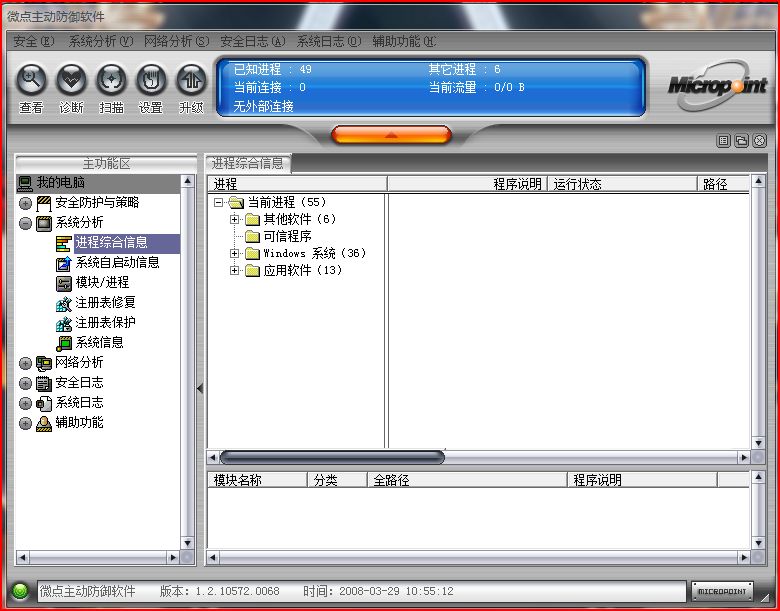Open 设置 settings toolbar icon
This screenshot has width=780, height=611.
point(151,80)
